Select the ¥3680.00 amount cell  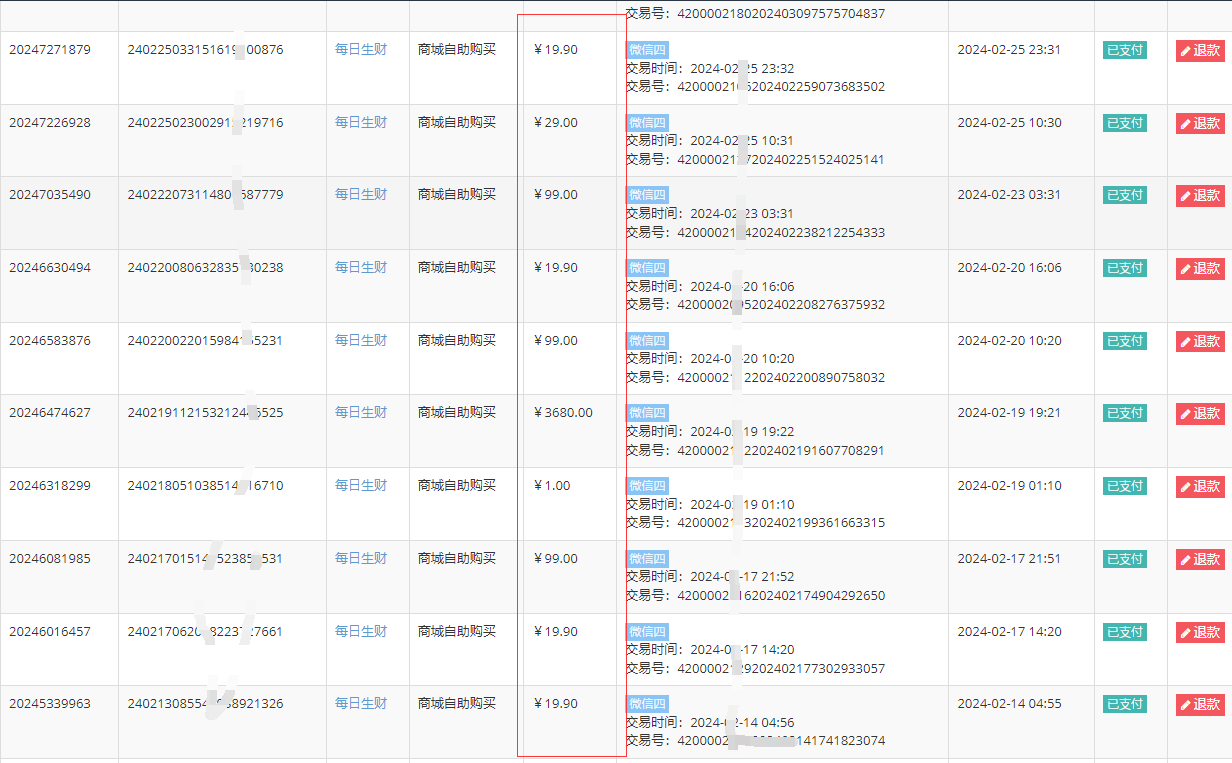(x=563, y=413)
